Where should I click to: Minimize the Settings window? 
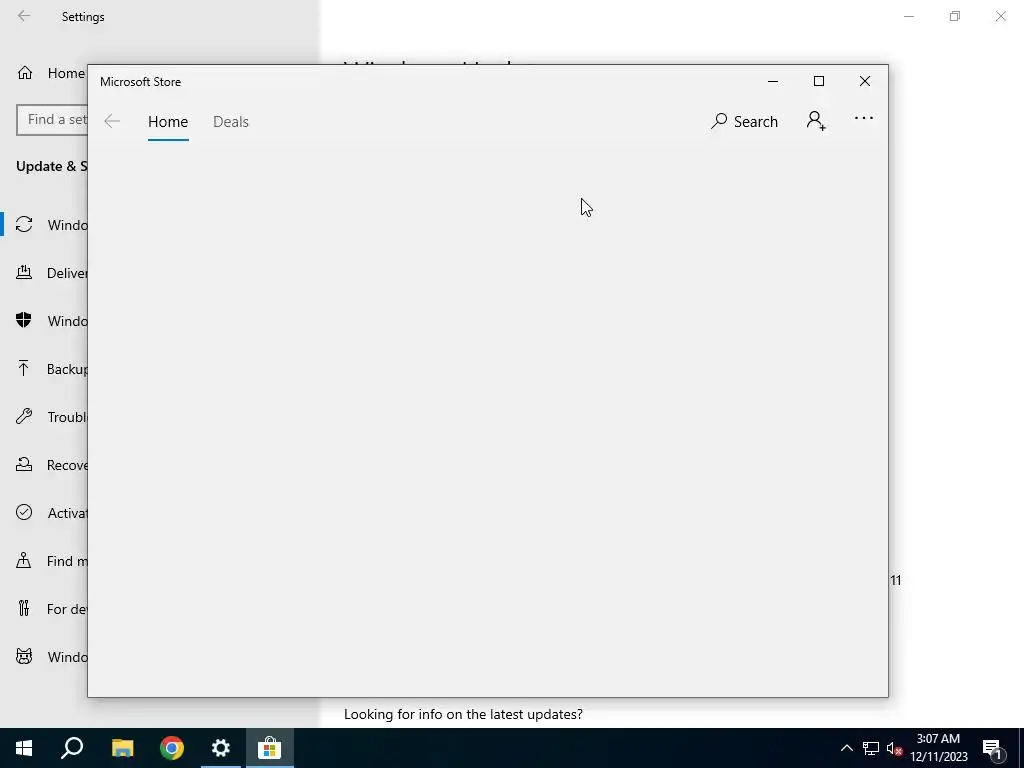tap(909, 16)
